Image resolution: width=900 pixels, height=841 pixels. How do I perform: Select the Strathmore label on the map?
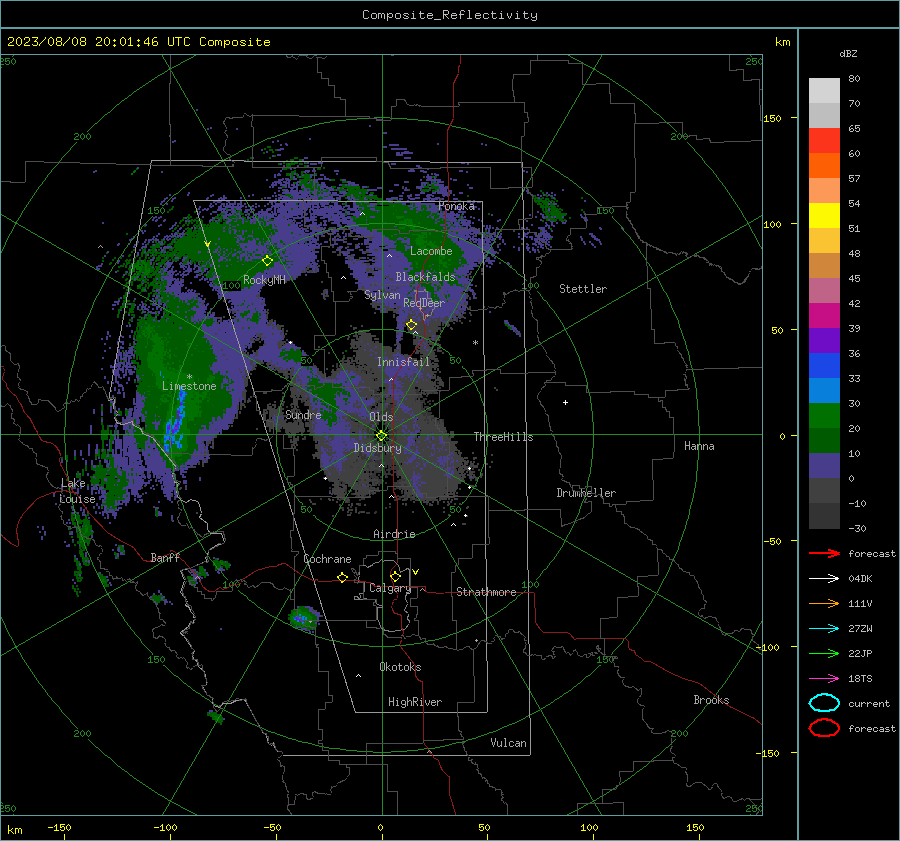[x=486, y=592]
